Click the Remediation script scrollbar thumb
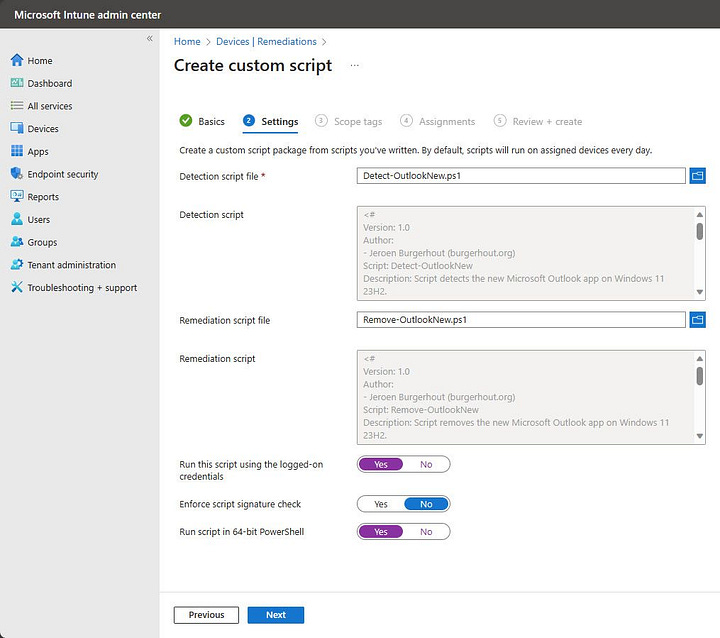This screenshot has width=720, height=638. pos(699,376)
